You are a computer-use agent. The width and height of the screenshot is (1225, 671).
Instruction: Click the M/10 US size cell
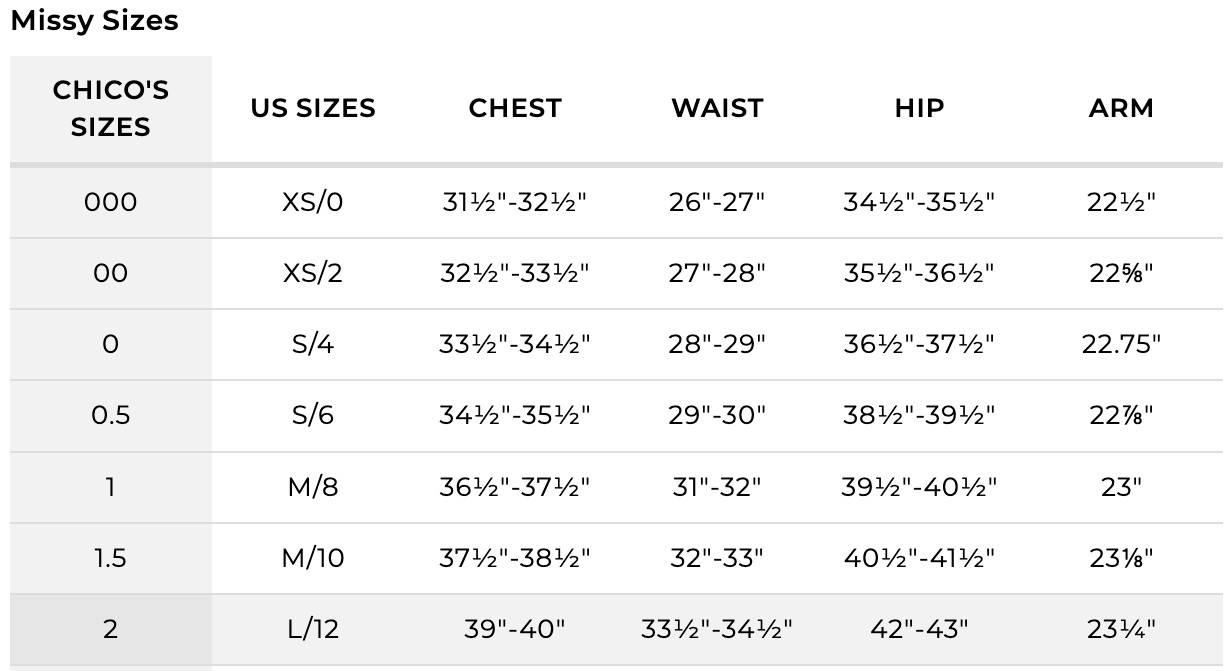click(313, 558)
